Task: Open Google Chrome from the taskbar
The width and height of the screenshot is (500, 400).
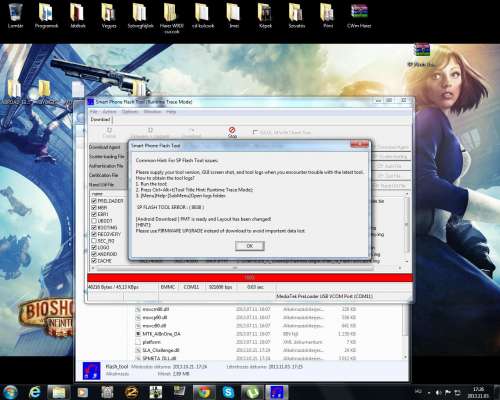Action: point(204,392)
